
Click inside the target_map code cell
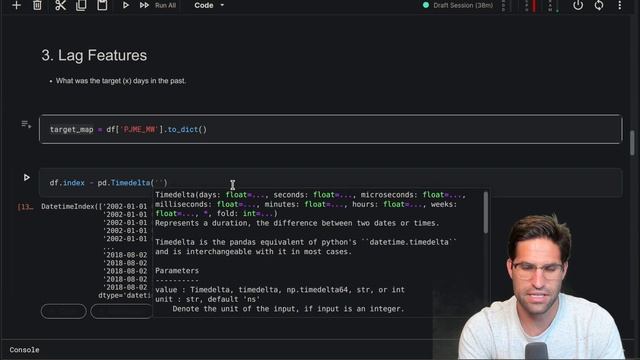[331, 129]
